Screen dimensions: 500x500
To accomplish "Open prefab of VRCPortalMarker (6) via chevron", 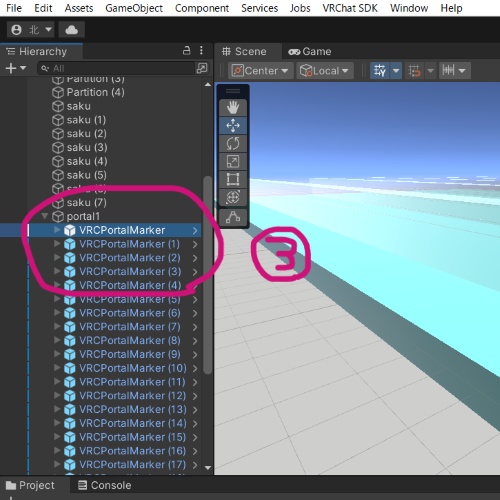I will point(195,313).
